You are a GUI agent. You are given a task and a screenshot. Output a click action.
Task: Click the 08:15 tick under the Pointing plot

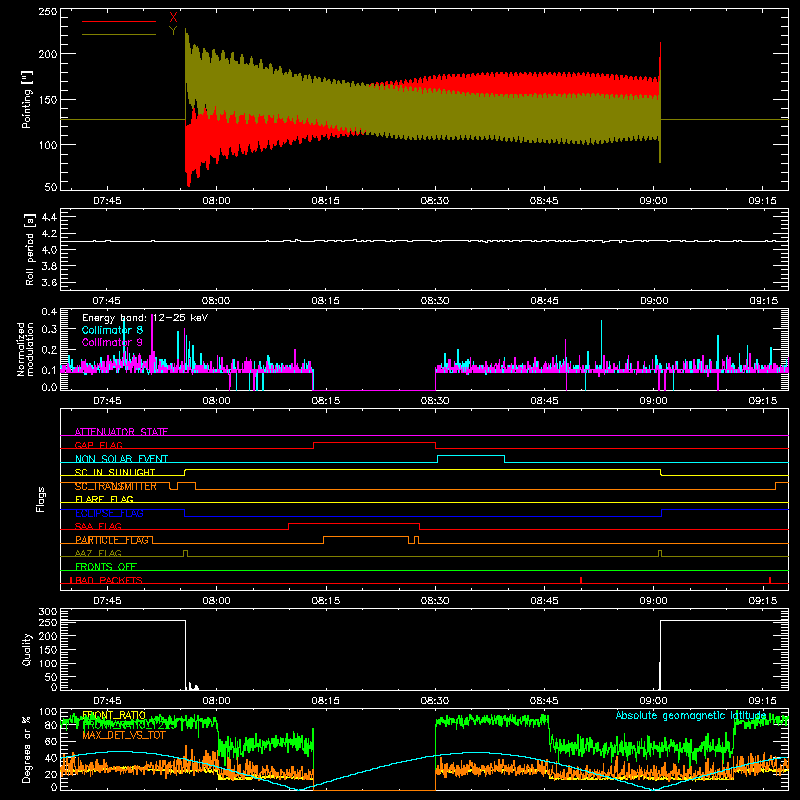[326, 201]
